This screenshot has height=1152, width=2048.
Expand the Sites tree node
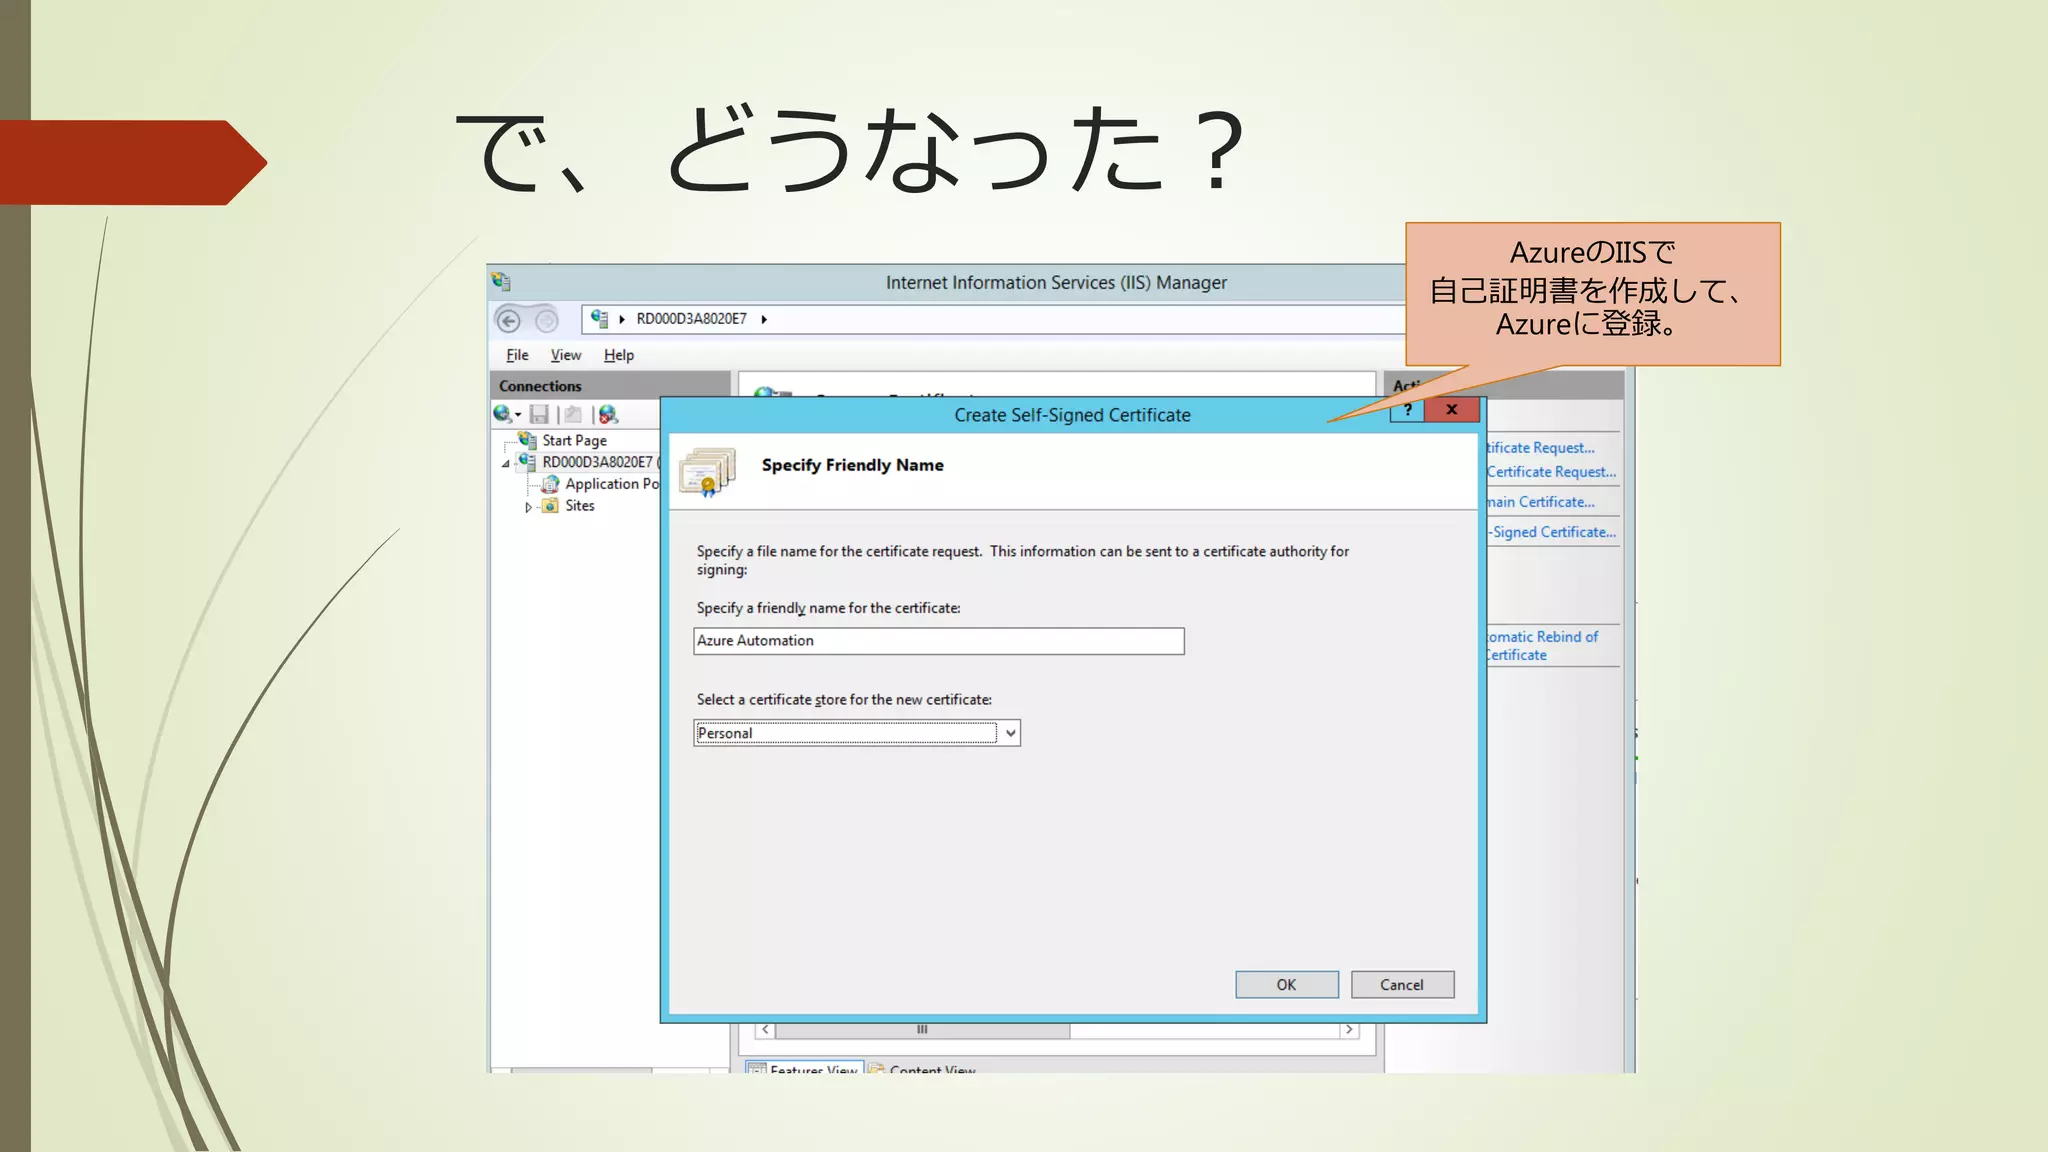528,507
